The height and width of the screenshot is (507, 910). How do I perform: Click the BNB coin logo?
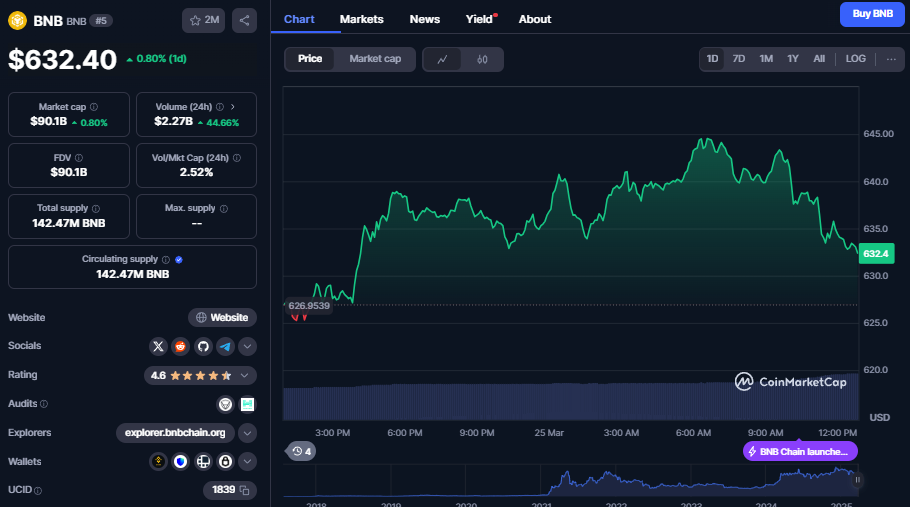(x=17, y=21)
